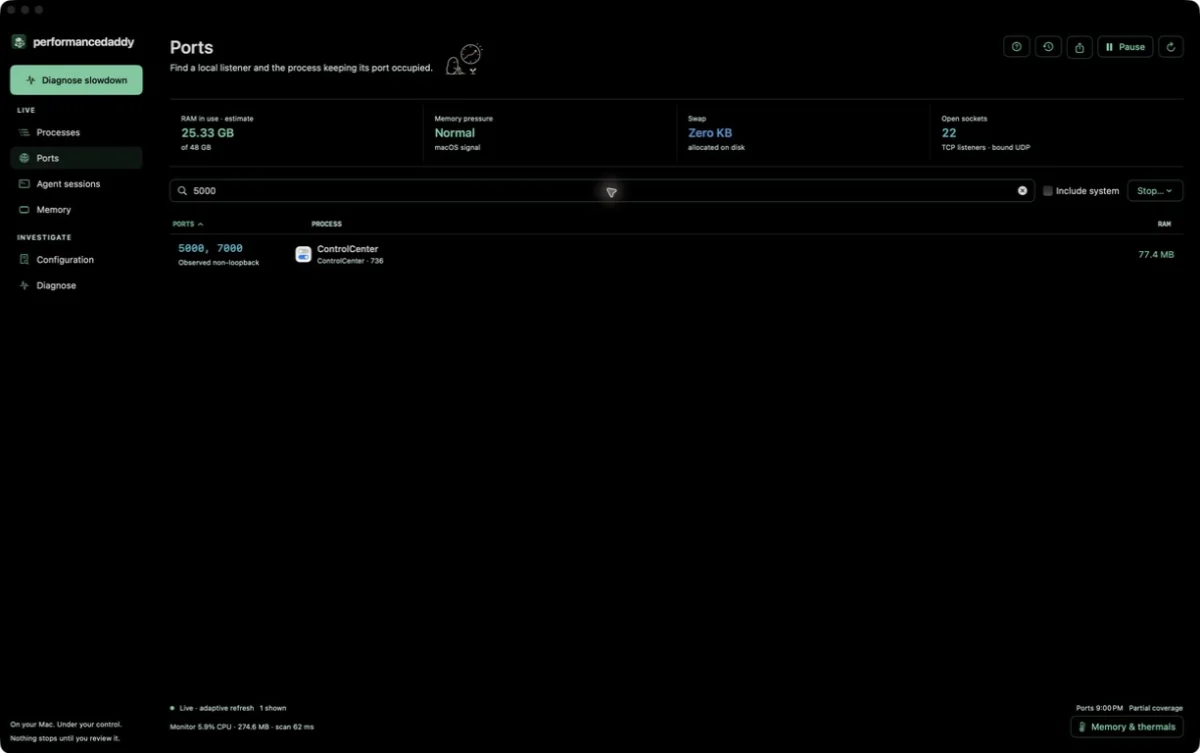The height and width of the screenshot is (753, 1200).
Task: Go to Agent sessions
Action: (76, 184)
